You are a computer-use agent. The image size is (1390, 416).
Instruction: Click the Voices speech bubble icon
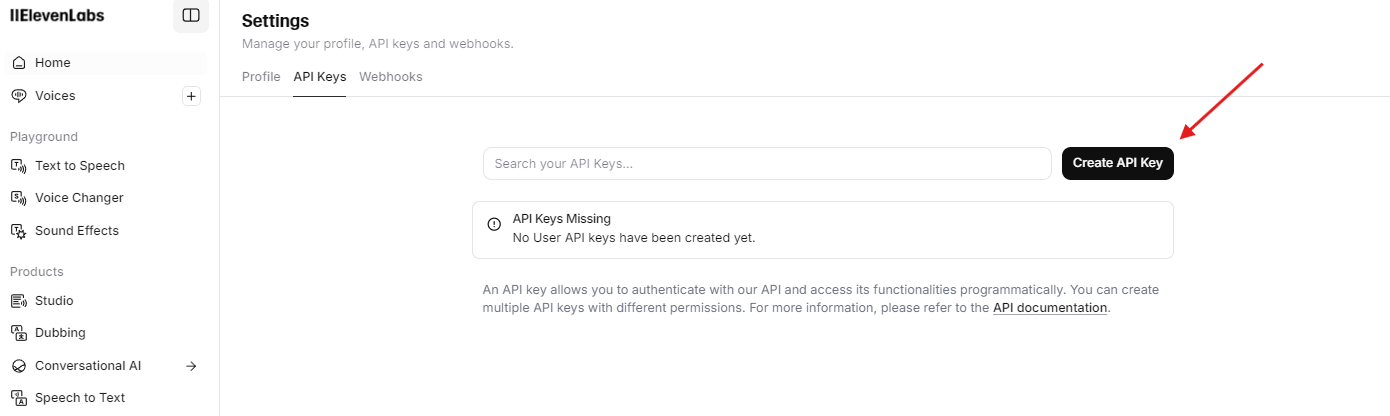pos(18,96)
